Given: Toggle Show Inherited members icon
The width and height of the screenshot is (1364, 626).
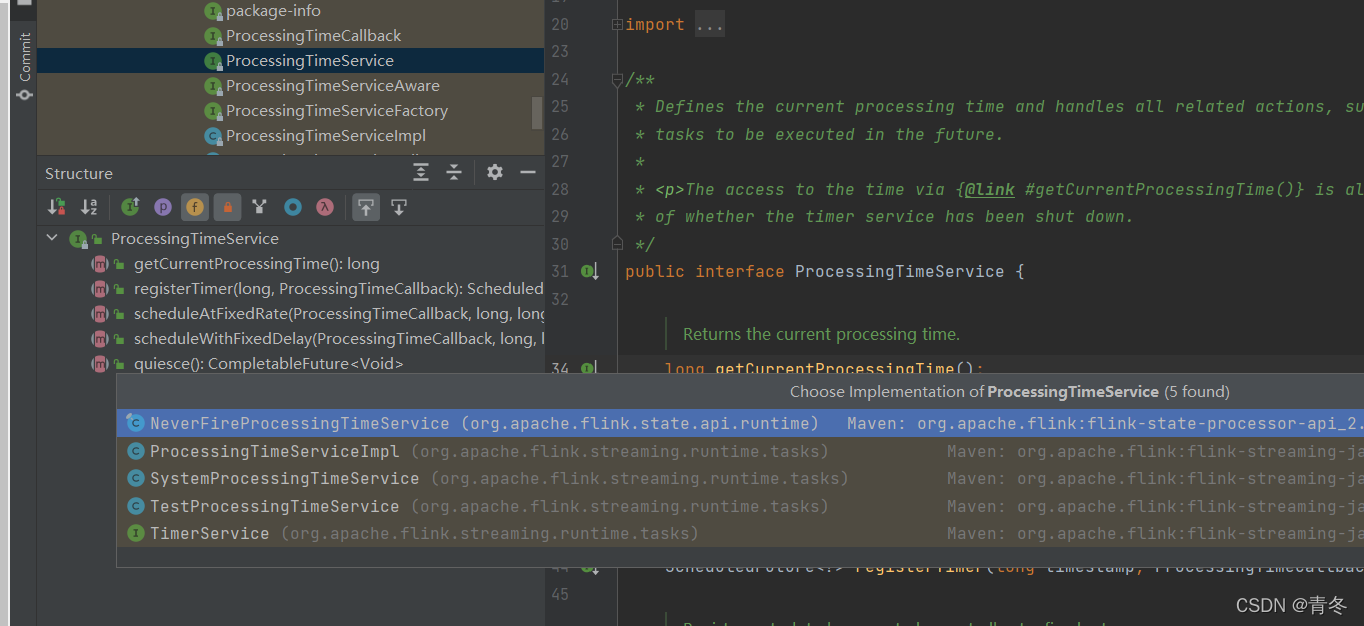Looking at the screenshot, I should tap(130, 207).
